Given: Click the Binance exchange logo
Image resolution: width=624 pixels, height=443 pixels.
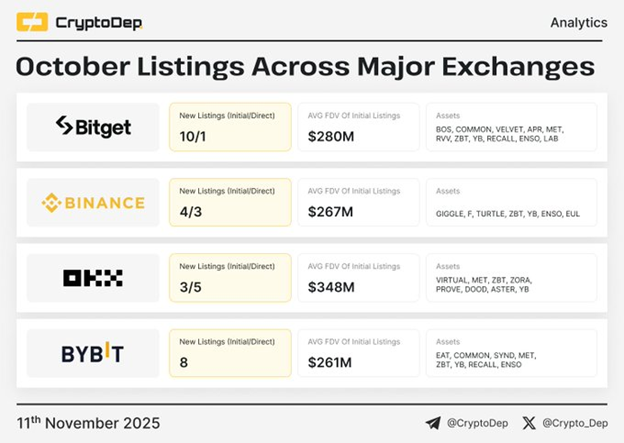Looking at the screenshot, I should click(93, 203).
